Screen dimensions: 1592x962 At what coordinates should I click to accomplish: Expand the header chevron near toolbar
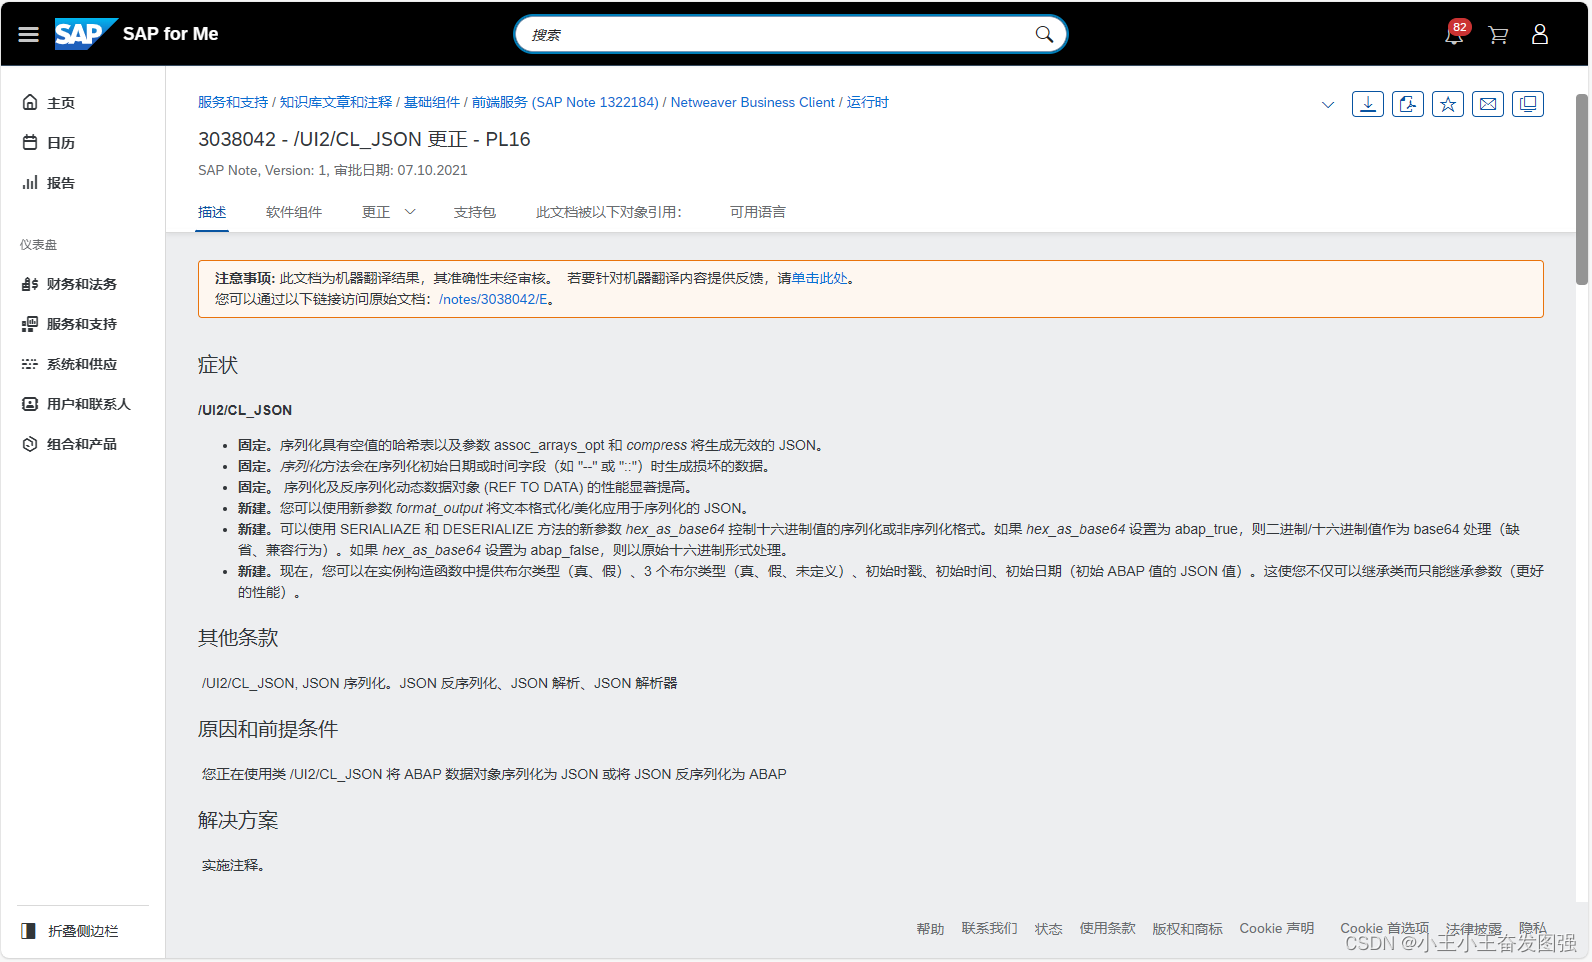tap(1328, 104)
